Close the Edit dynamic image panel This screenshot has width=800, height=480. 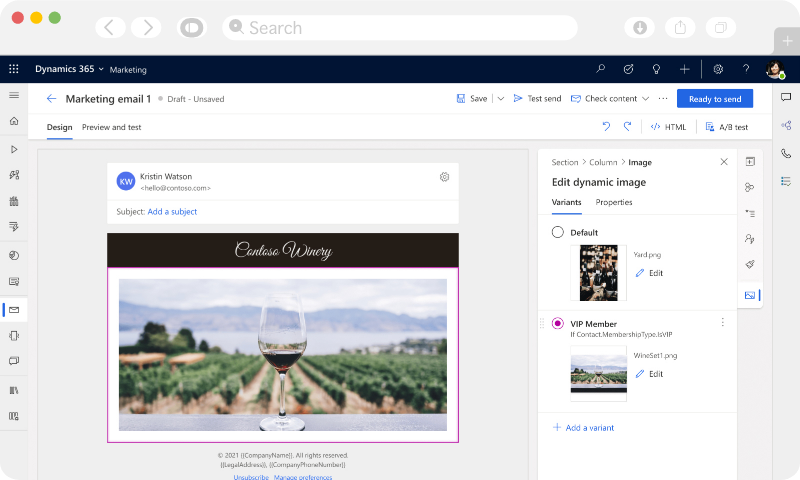tap(724, 162)
